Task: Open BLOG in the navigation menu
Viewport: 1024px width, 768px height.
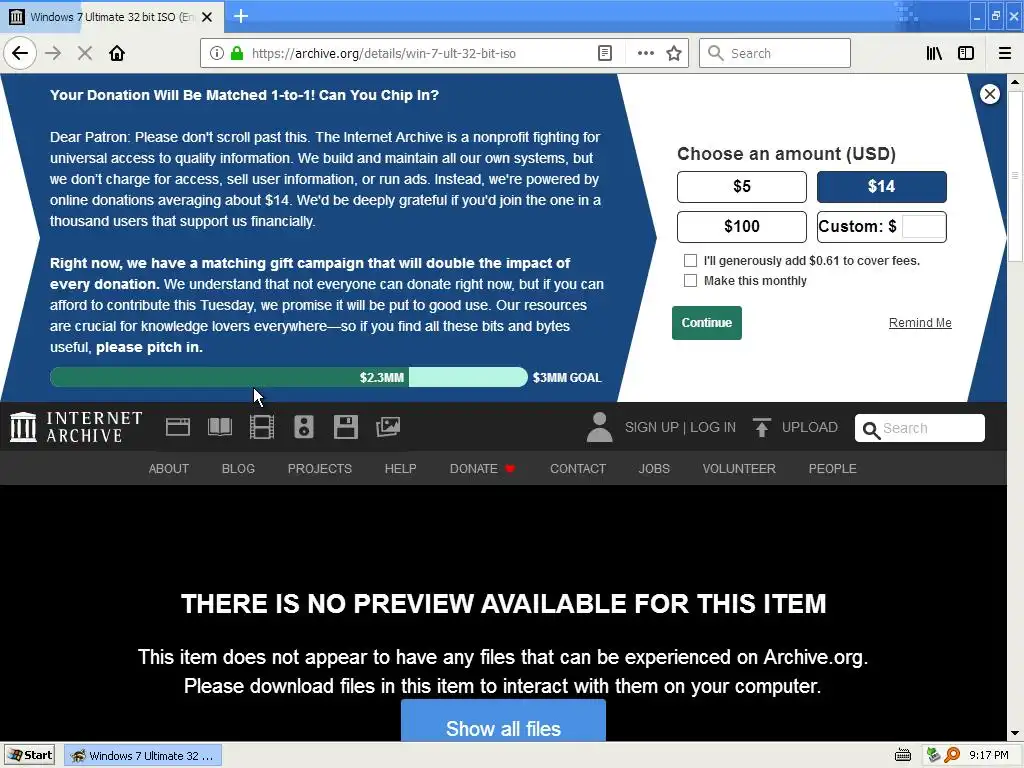Action: tap(238, 469)
